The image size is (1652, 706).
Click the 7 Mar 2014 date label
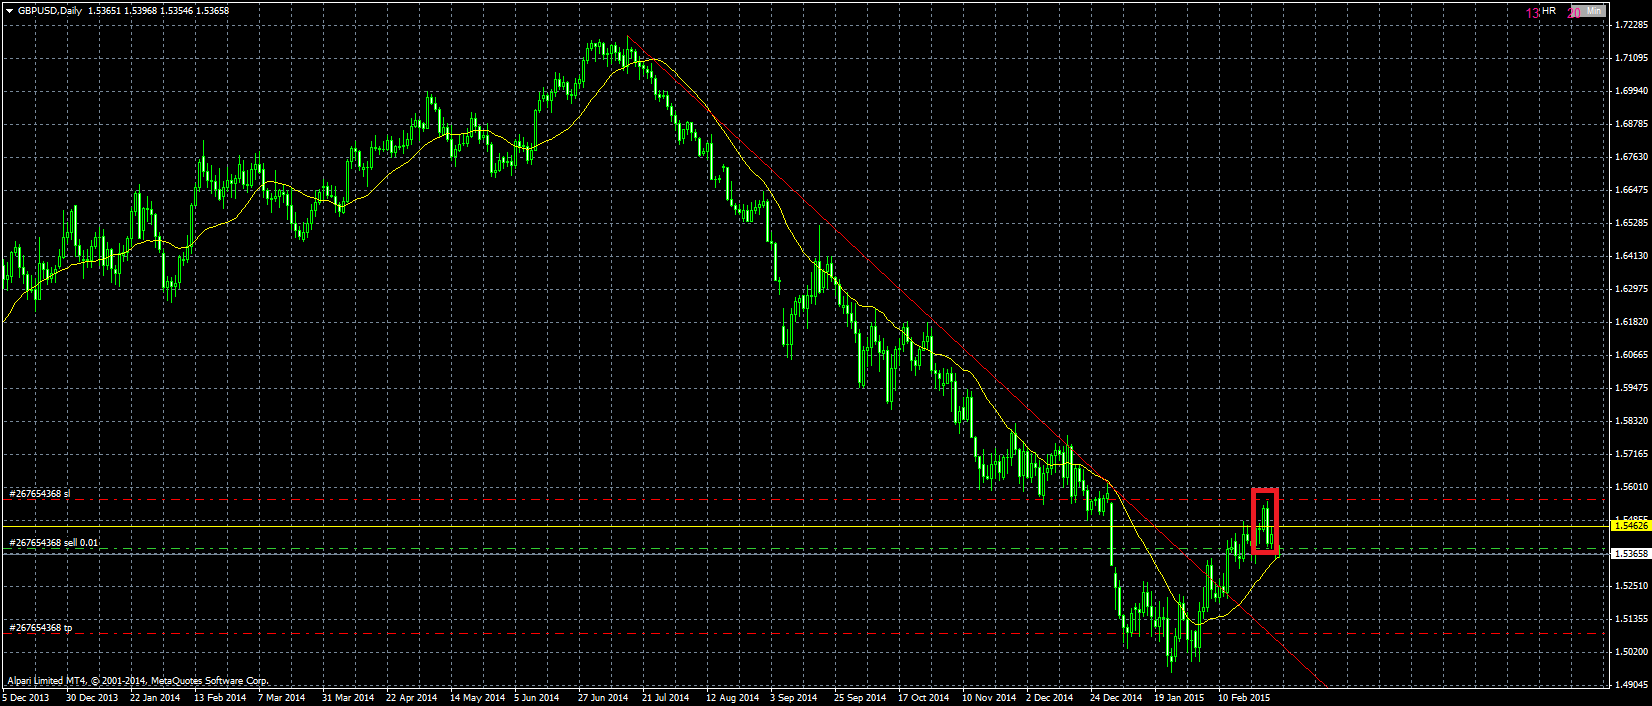pos(282,698)
